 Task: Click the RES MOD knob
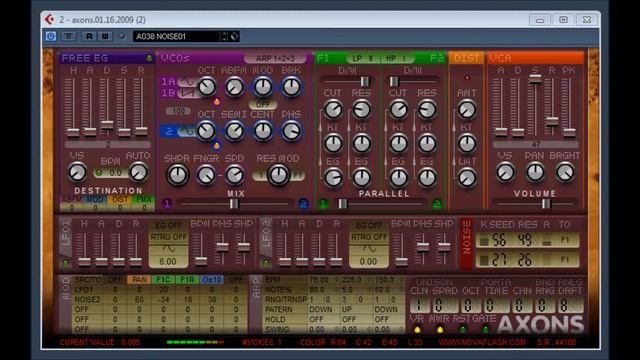(x=278, y=175)
